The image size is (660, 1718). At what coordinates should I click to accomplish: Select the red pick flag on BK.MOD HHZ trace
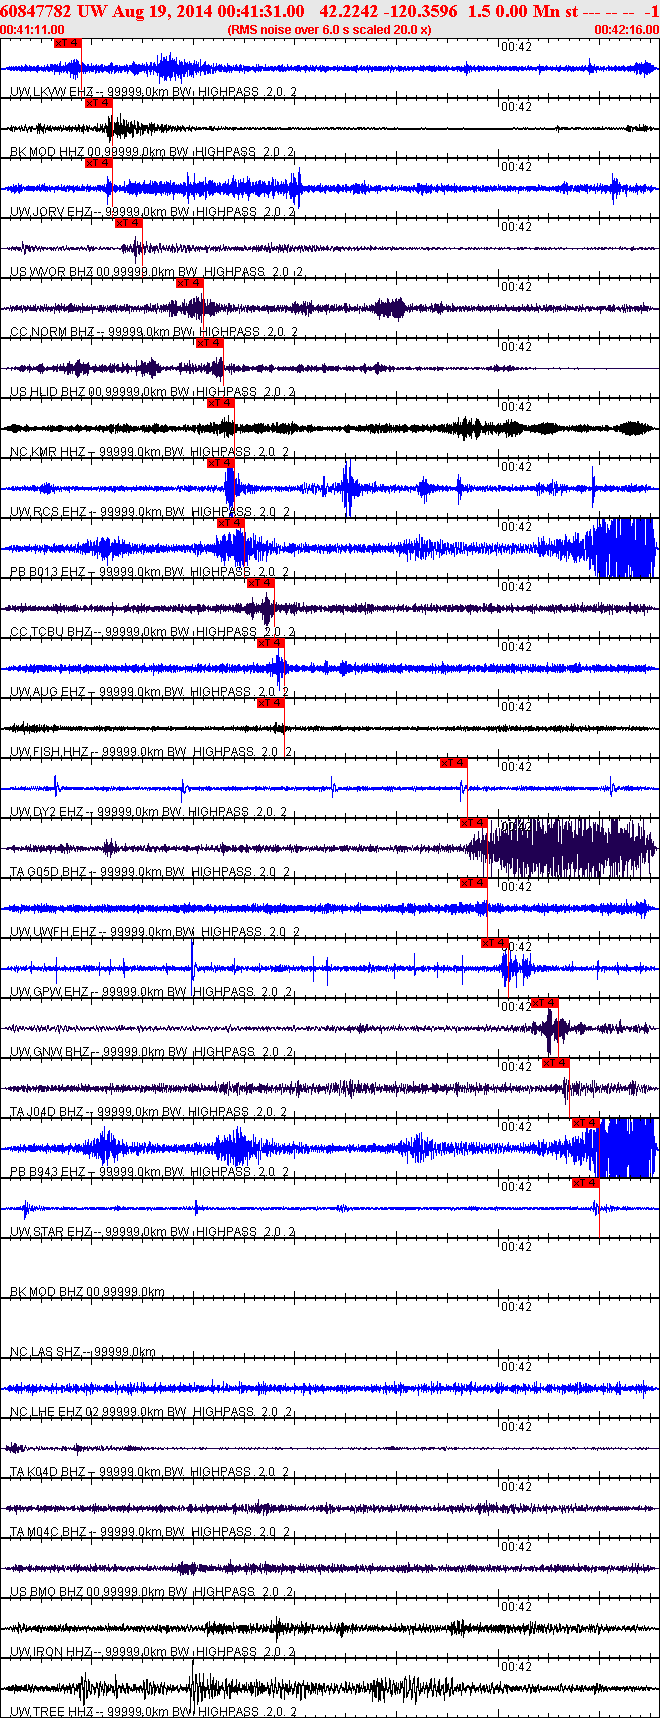pos(98,103)
